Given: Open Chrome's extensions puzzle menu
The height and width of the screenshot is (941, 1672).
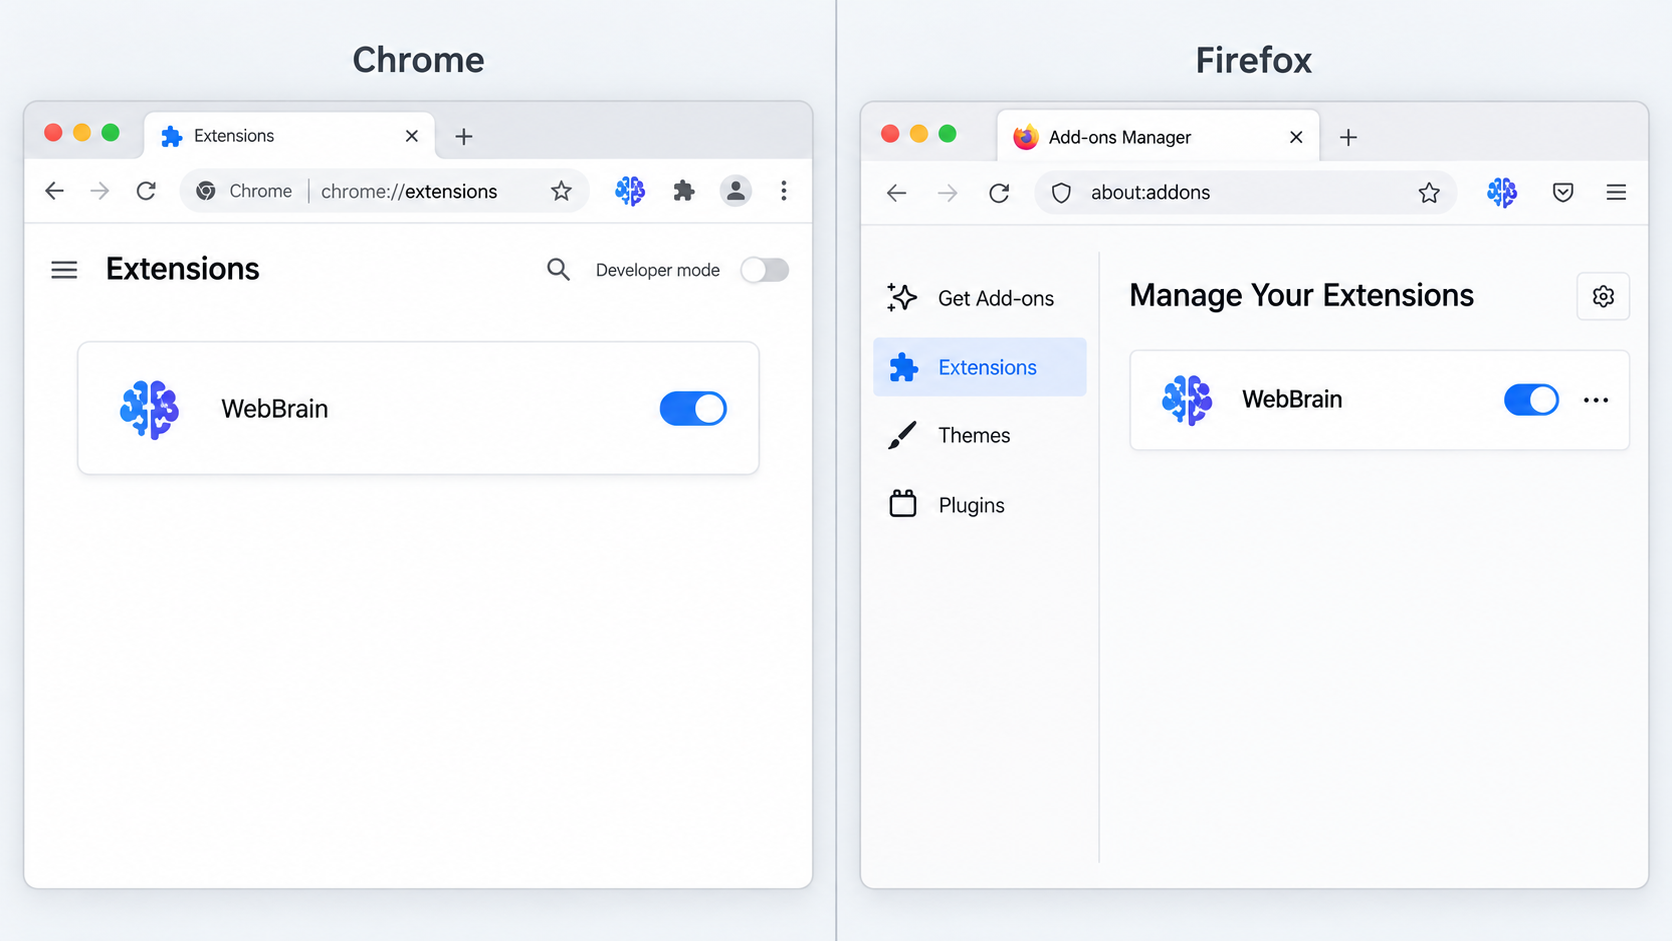Looking at the screenshot, I should point(684,190).
